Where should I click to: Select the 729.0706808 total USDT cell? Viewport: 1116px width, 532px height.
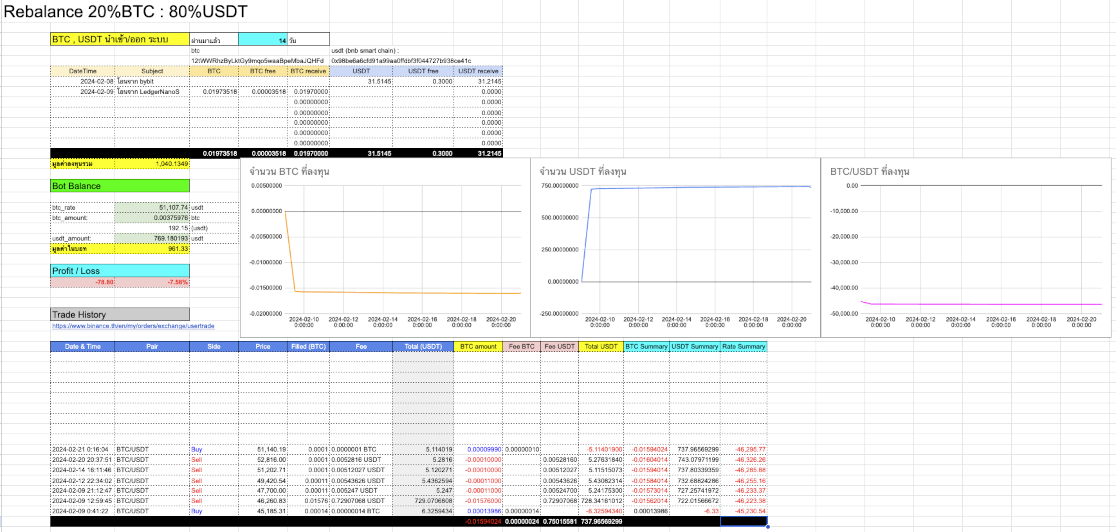click(423, 501)
